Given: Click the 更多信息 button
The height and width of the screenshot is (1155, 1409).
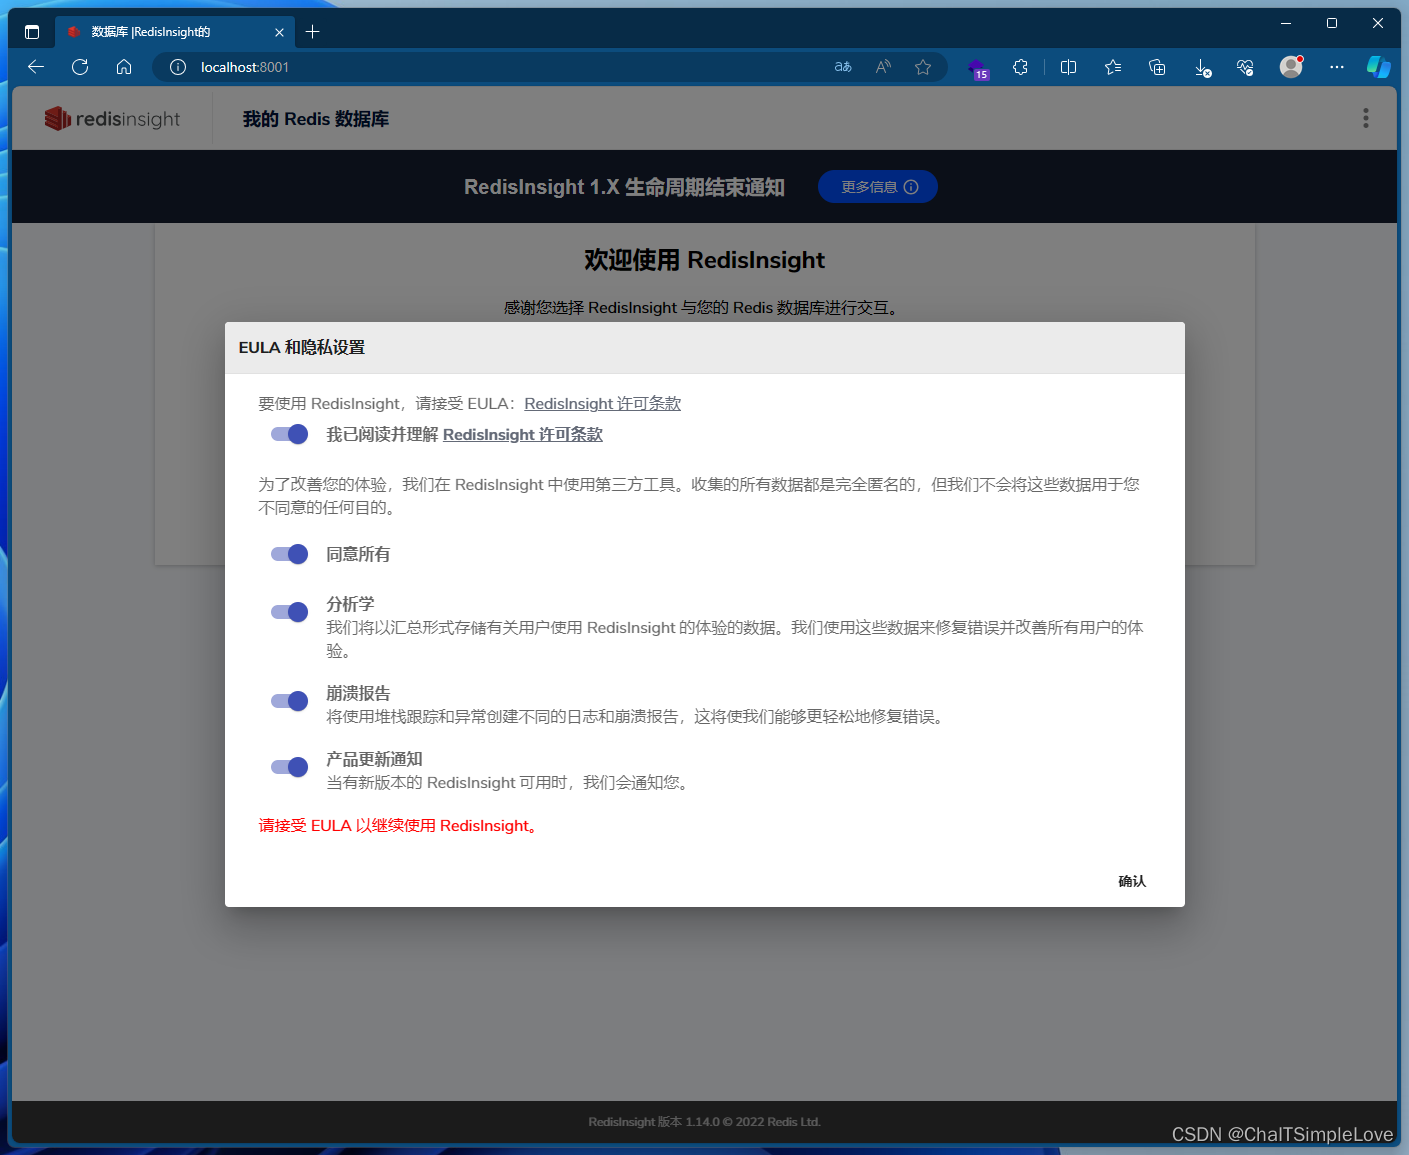Looking at the screenshot, I should click(x=878, y=187).
